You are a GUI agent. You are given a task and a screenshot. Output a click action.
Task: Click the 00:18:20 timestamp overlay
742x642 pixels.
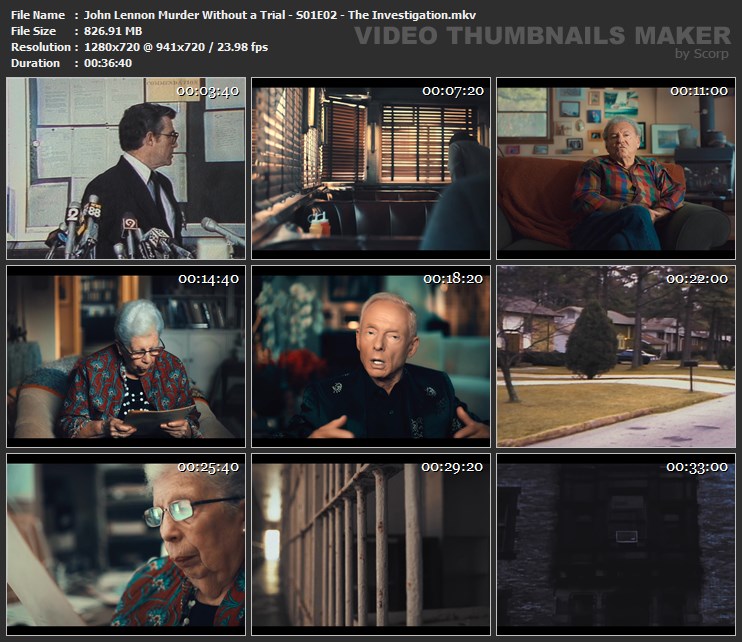[x=453, y=279]
